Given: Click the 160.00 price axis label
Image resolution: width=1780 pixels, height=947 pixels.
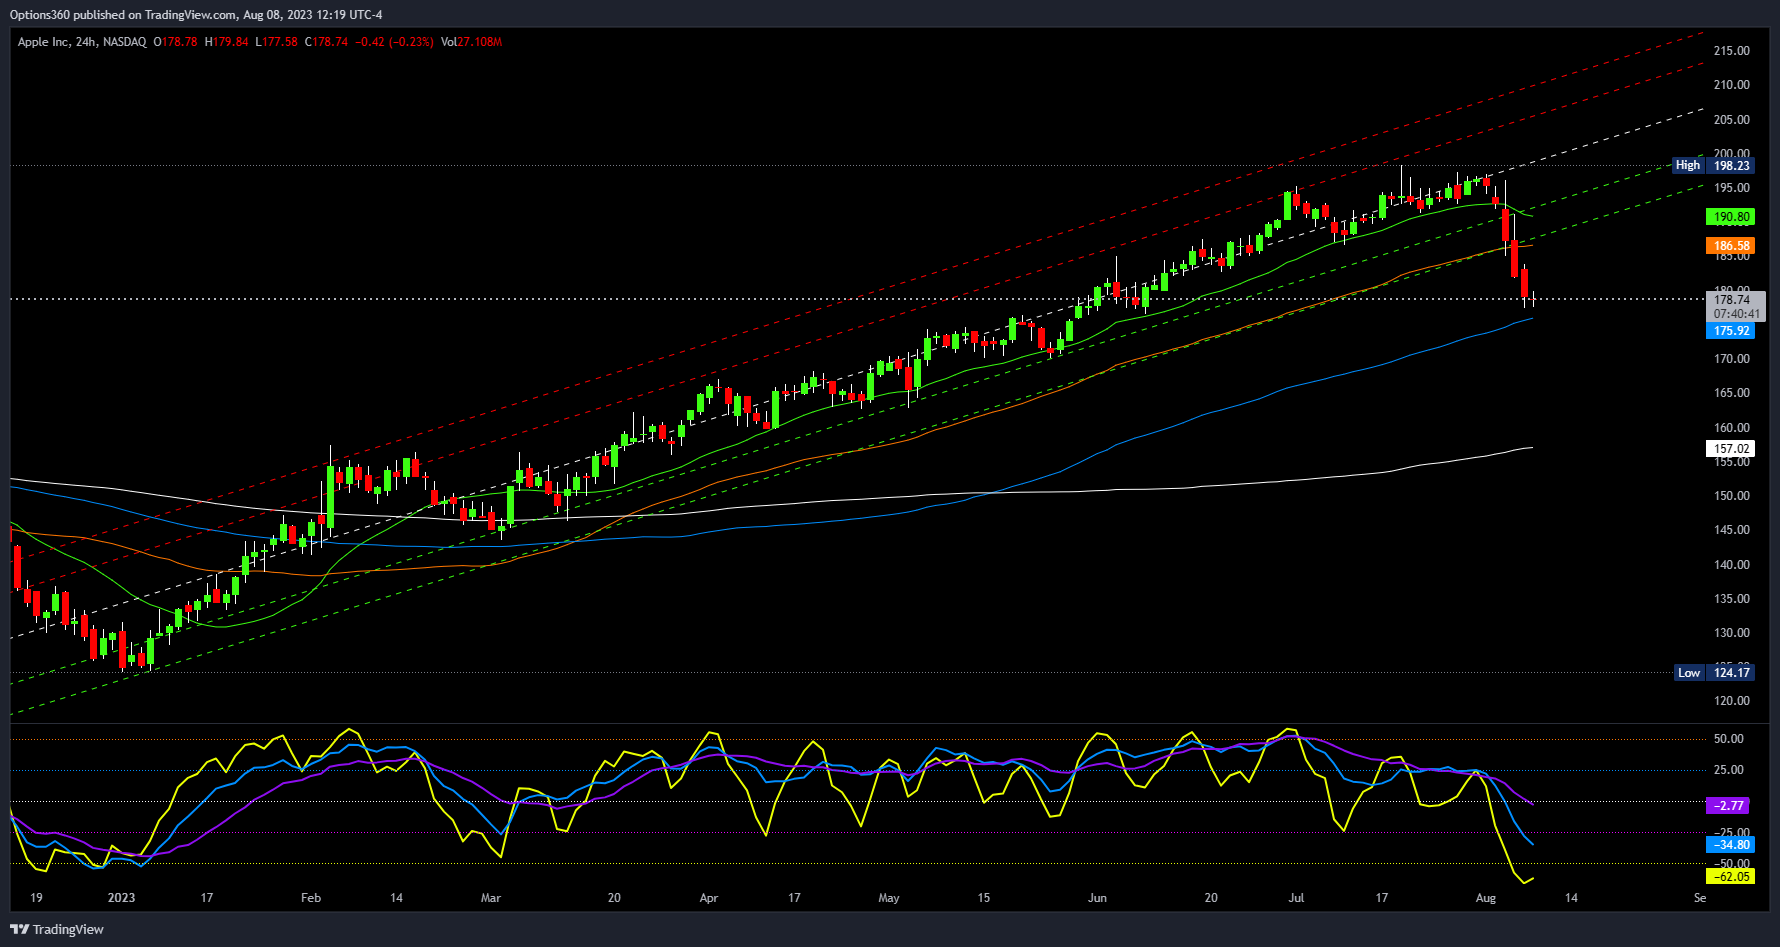Looking at the screenshot, I should click(x=1732, y=427).
